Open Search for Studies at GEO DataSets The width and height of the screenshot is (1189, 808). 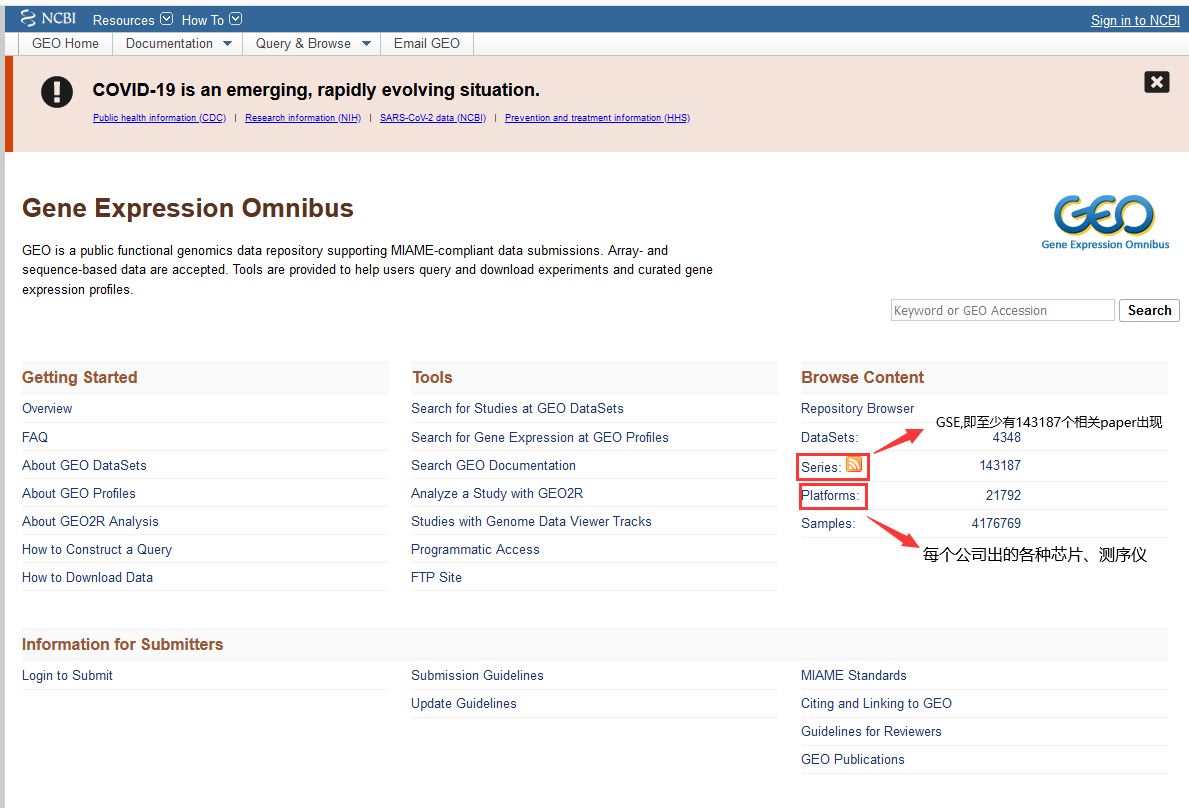click(x=517, y=409)
